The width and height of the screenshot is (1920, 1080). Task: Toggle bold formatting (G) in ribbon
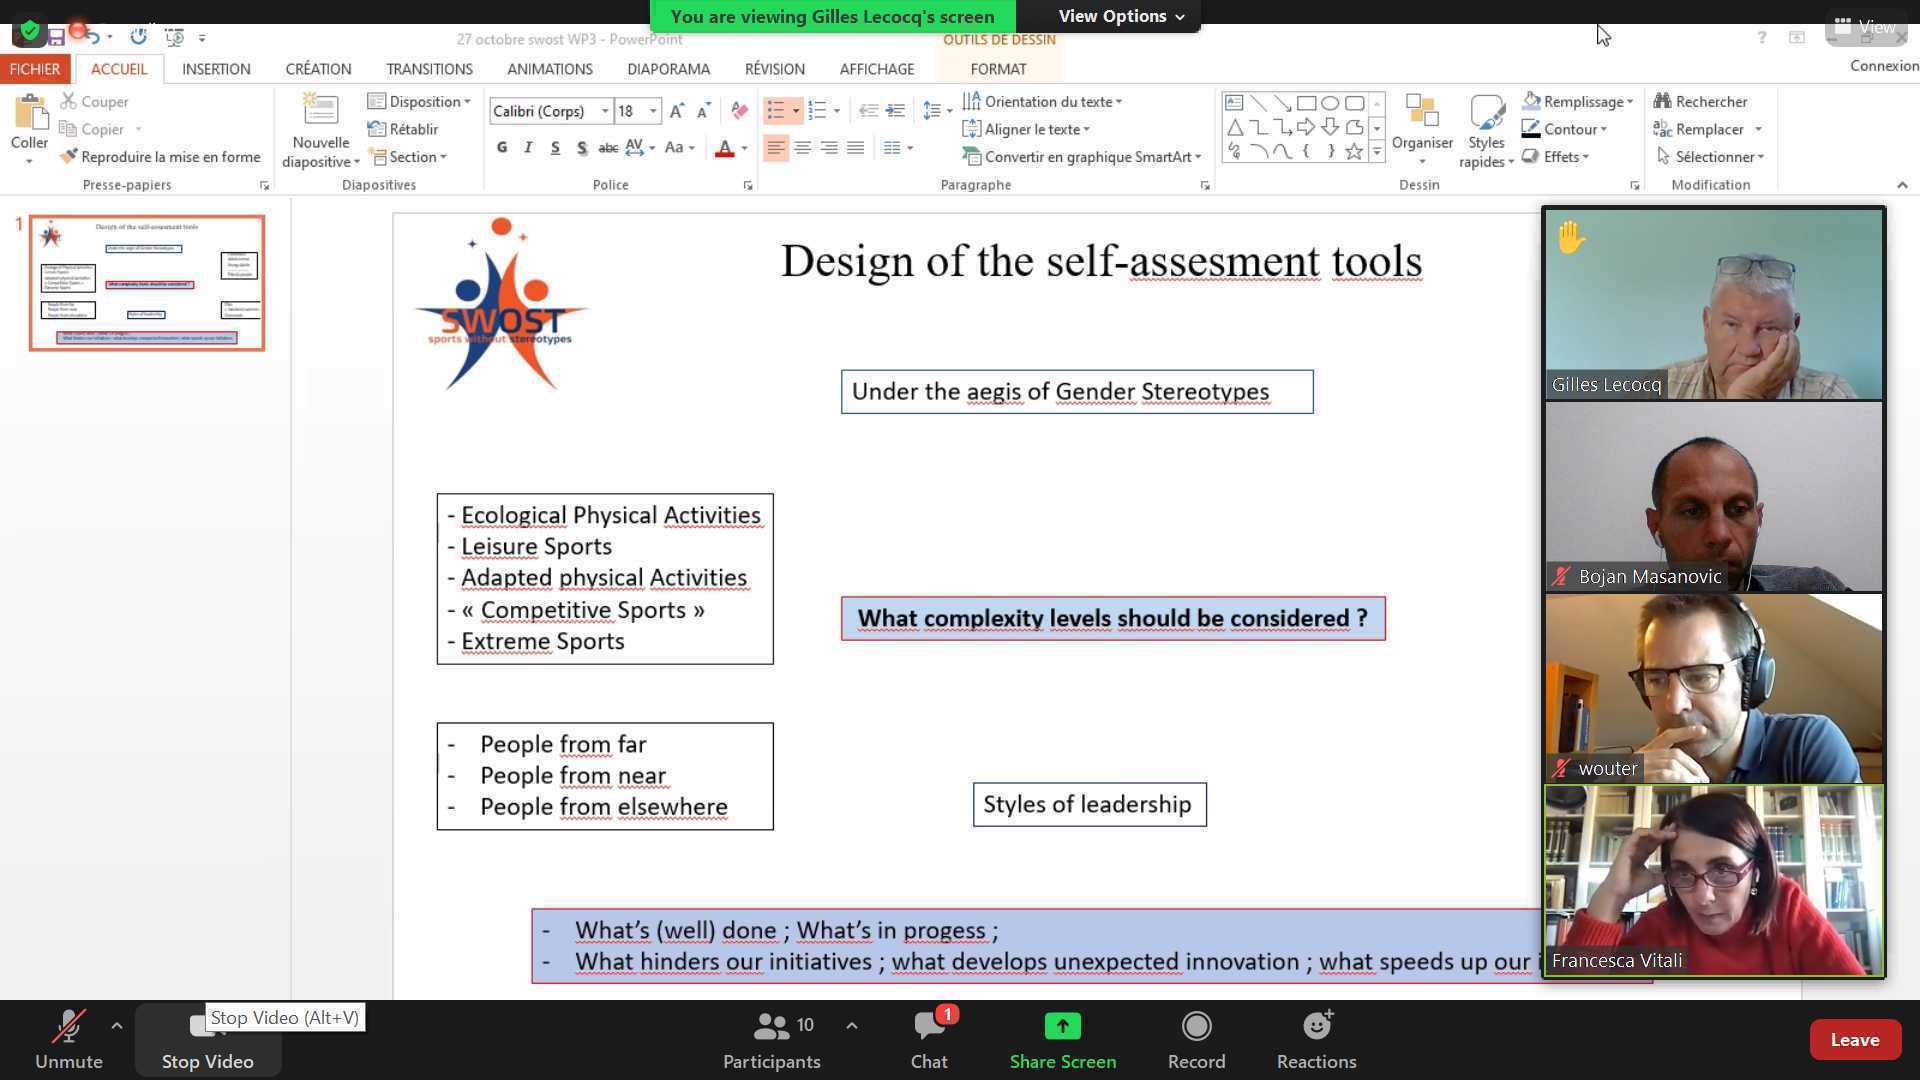501,148
